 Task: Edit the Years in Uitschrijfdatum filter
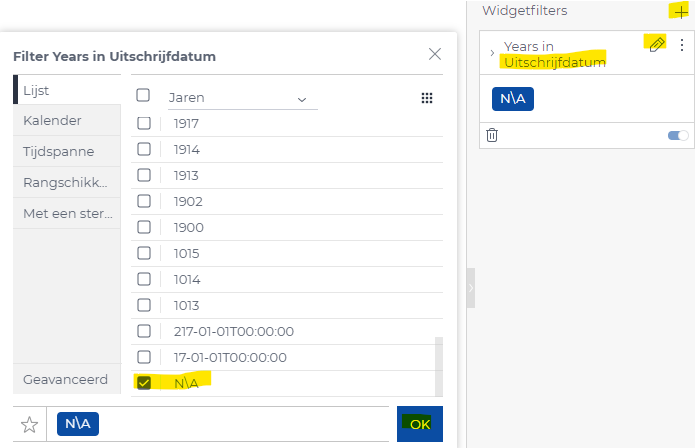pyautogui.click(x=656, y=44)
